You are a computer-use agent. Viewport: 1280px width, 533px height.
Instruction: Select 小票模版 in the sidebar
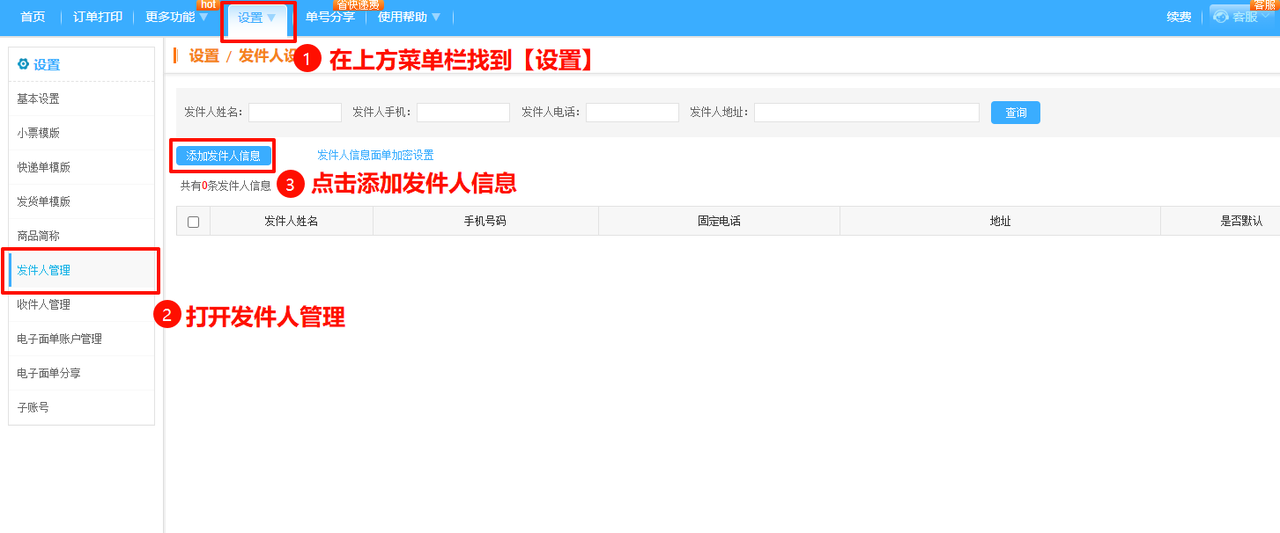click(81, 133)
